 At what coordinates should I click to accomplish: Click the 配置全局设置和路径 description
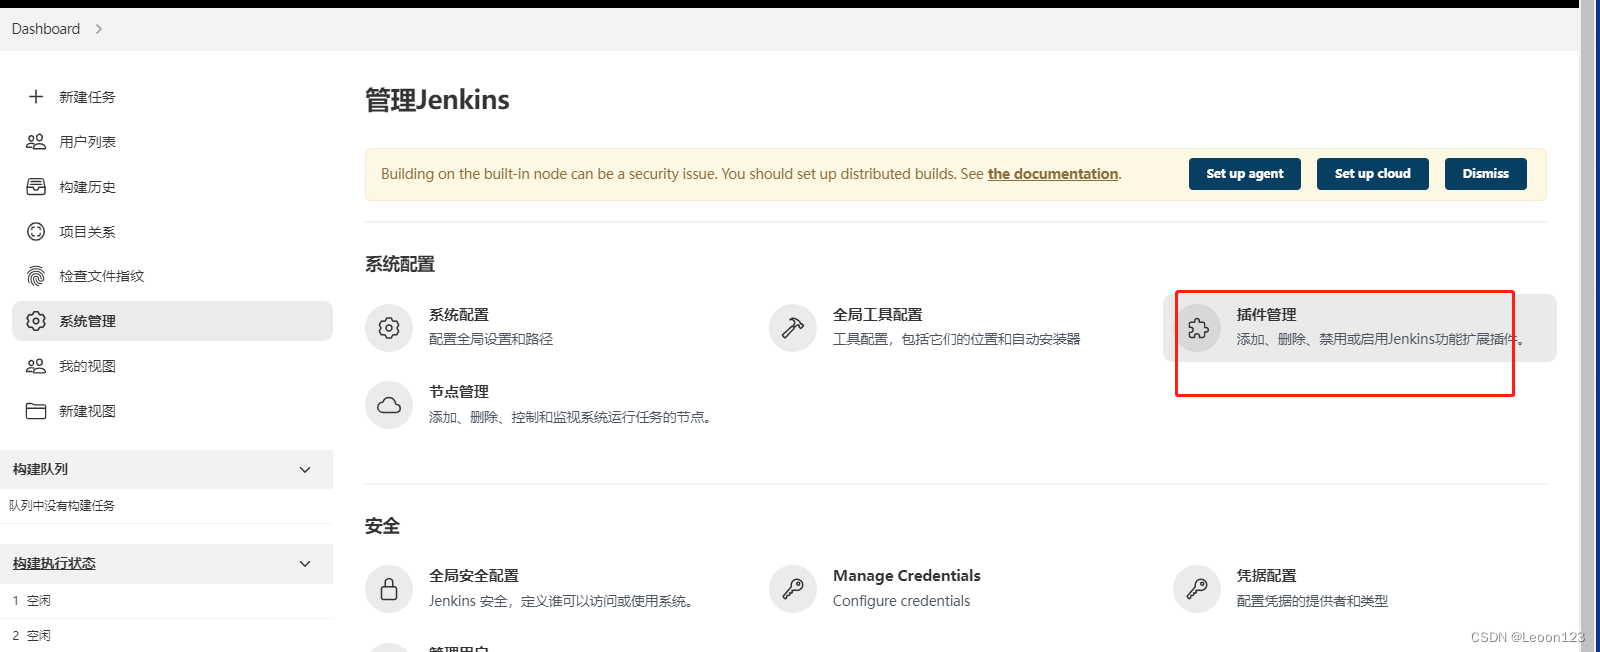click(491, 340)
